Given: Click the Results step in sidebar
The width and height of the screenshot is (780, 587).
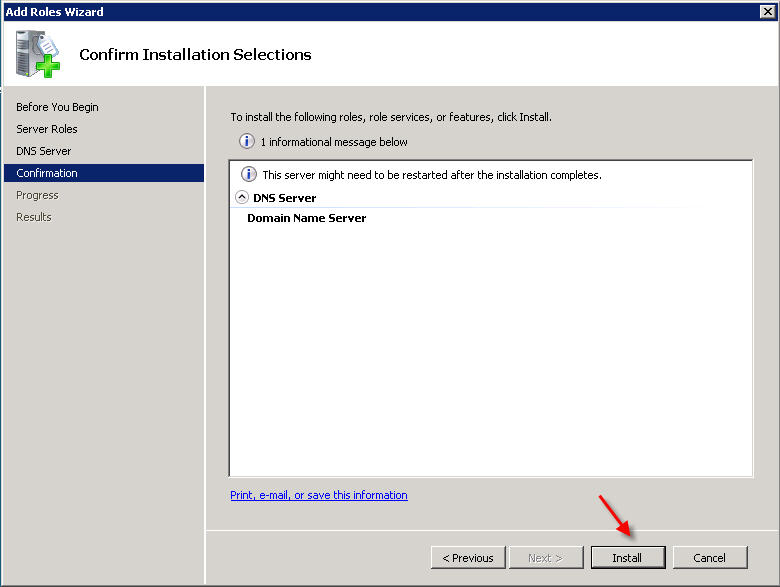Looking at the screenshot, I should pos(34,217).
